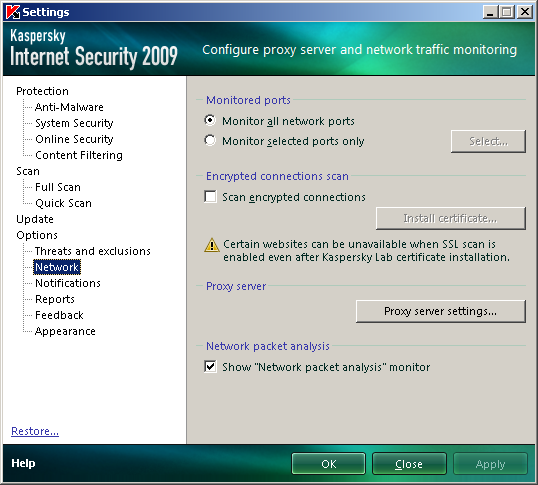Viewport: 538px width, 485px height.
Task: Click the Restore... link
Action: [x=35, y=431]
